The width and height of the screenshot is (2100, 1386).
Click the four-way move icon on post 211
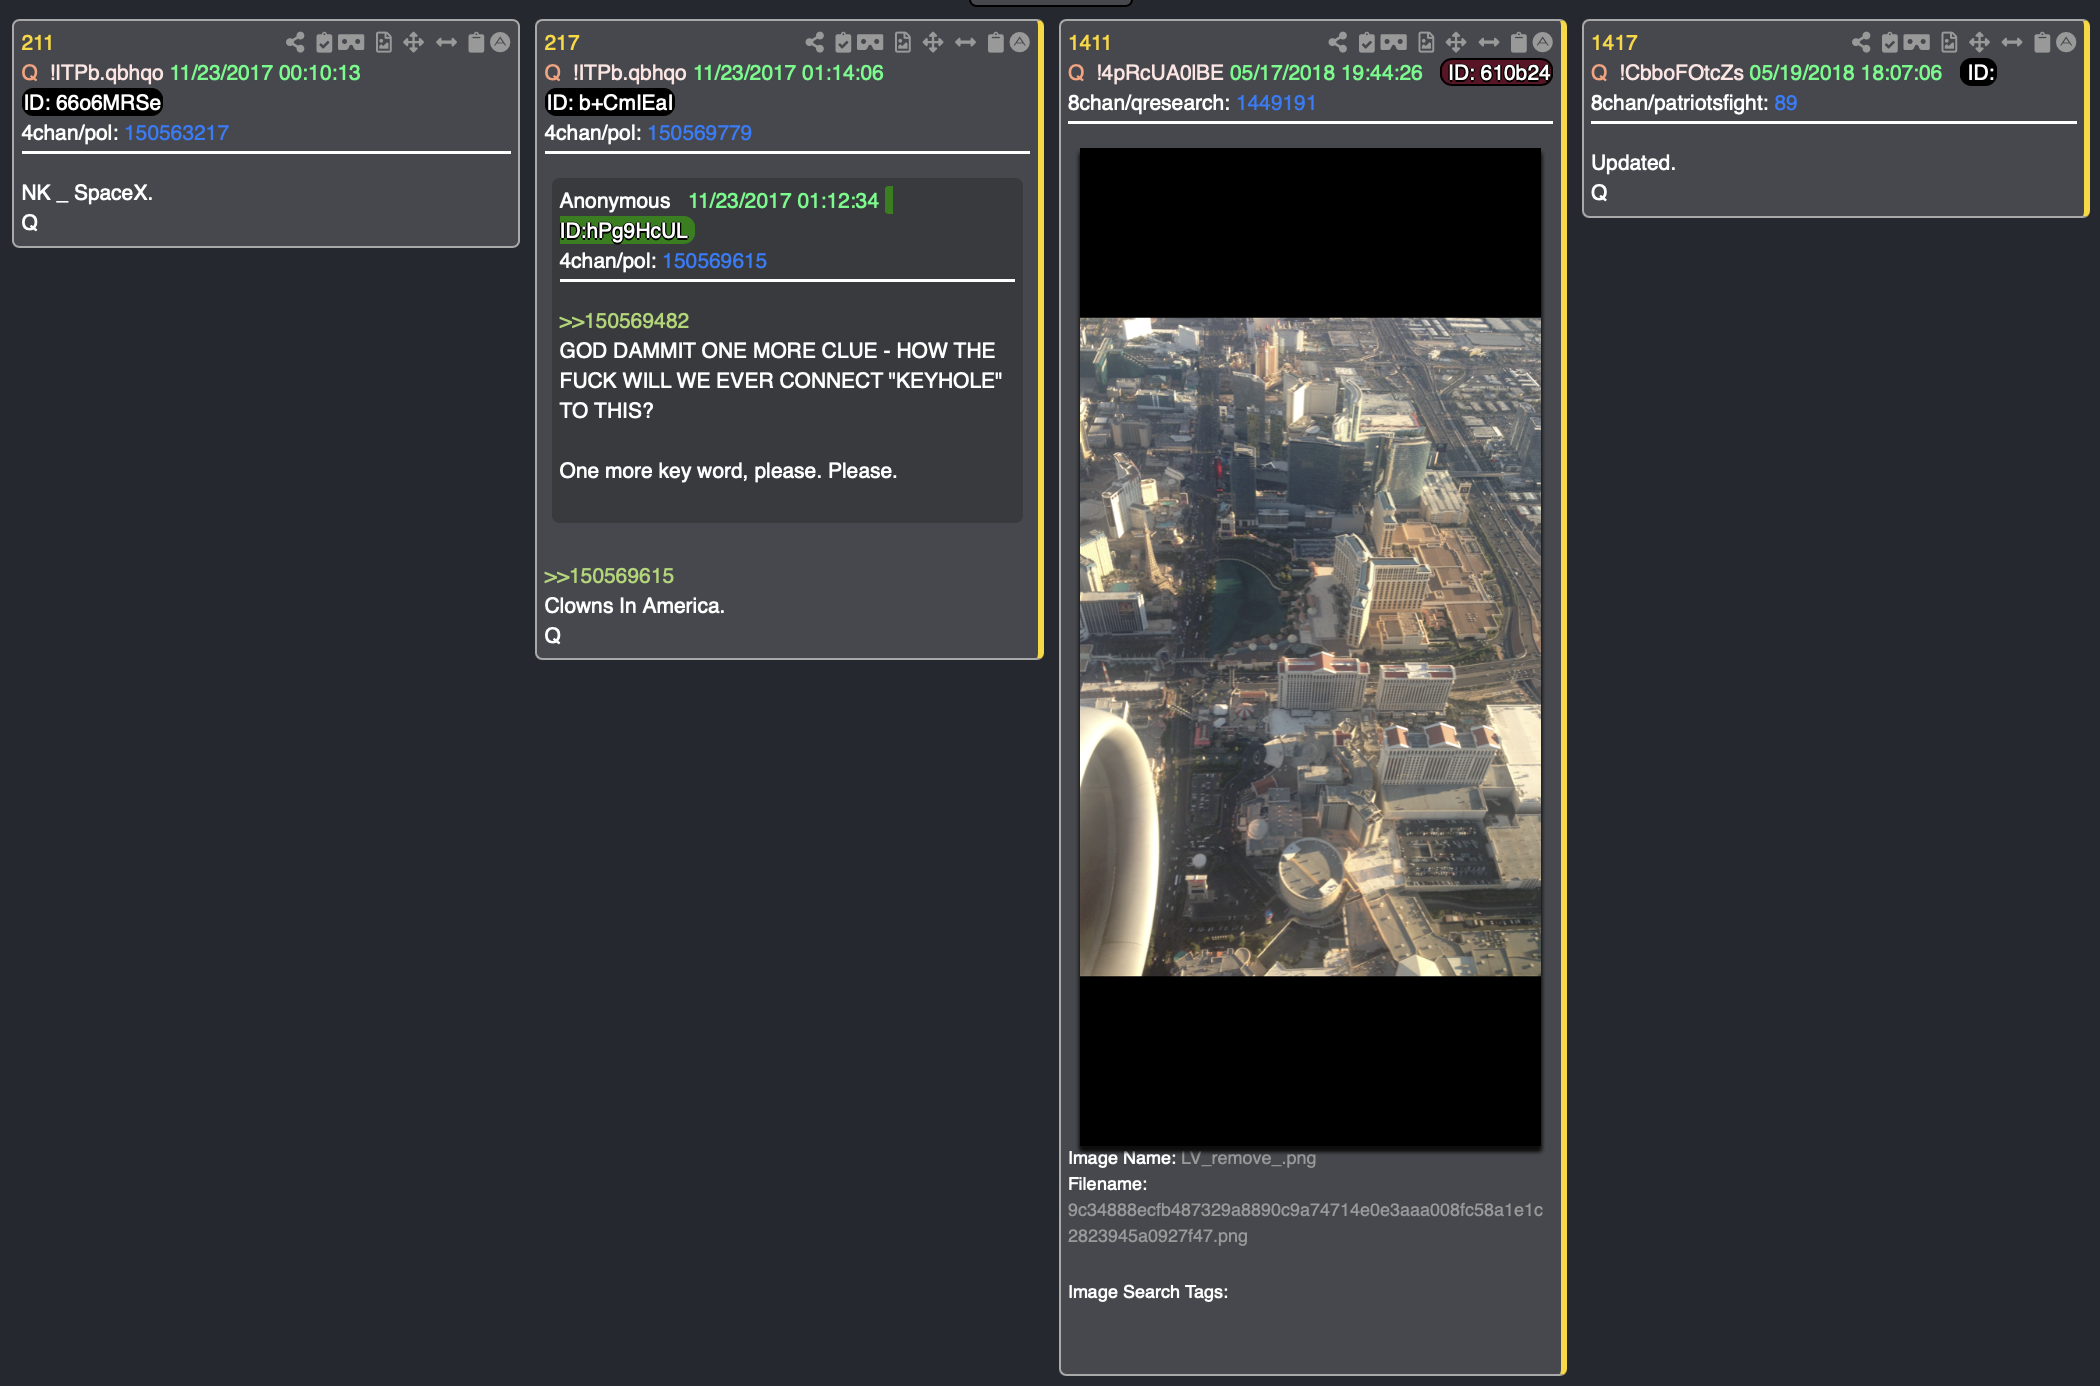(413, 42)
